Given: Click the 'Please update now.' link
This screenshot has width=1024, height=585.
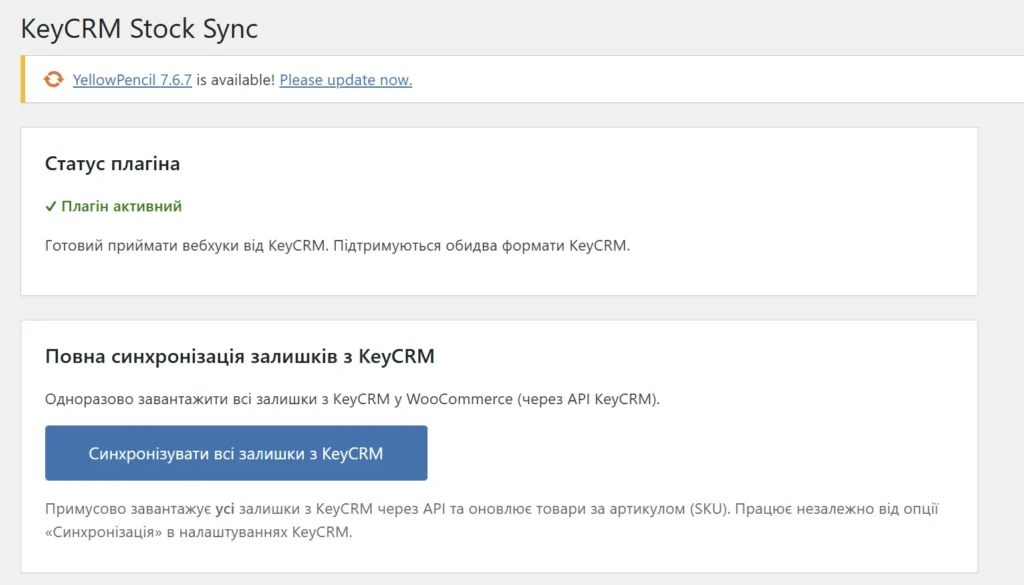Looking at the screenshot, I should pos(345,80).
